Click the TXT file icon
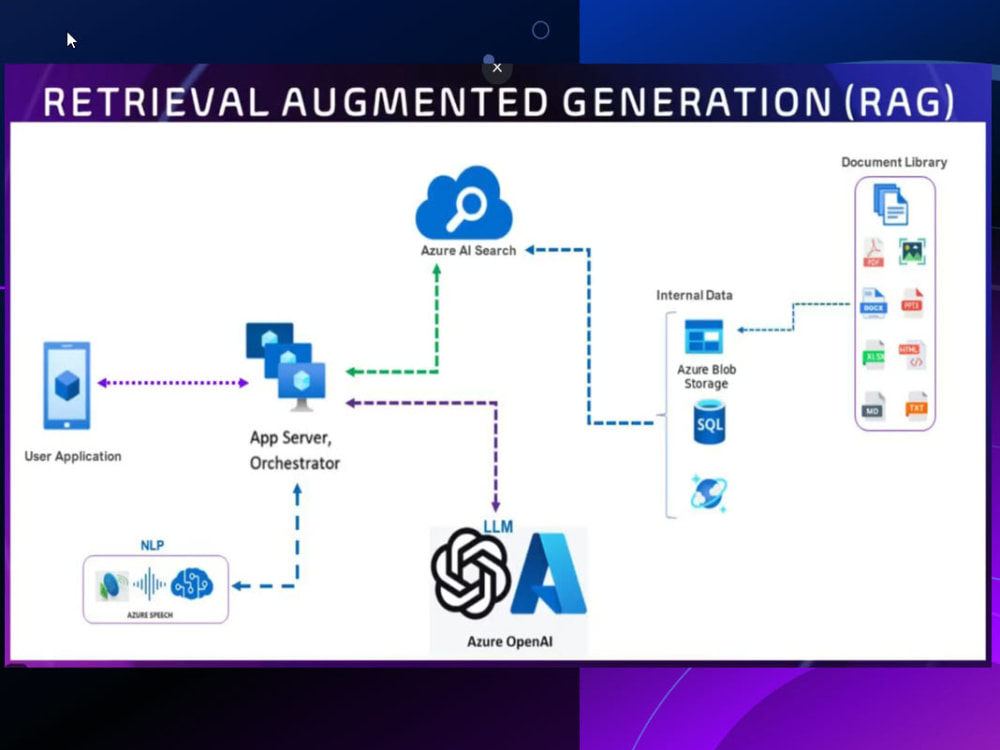1000x750 pixels. coord(916,406)
